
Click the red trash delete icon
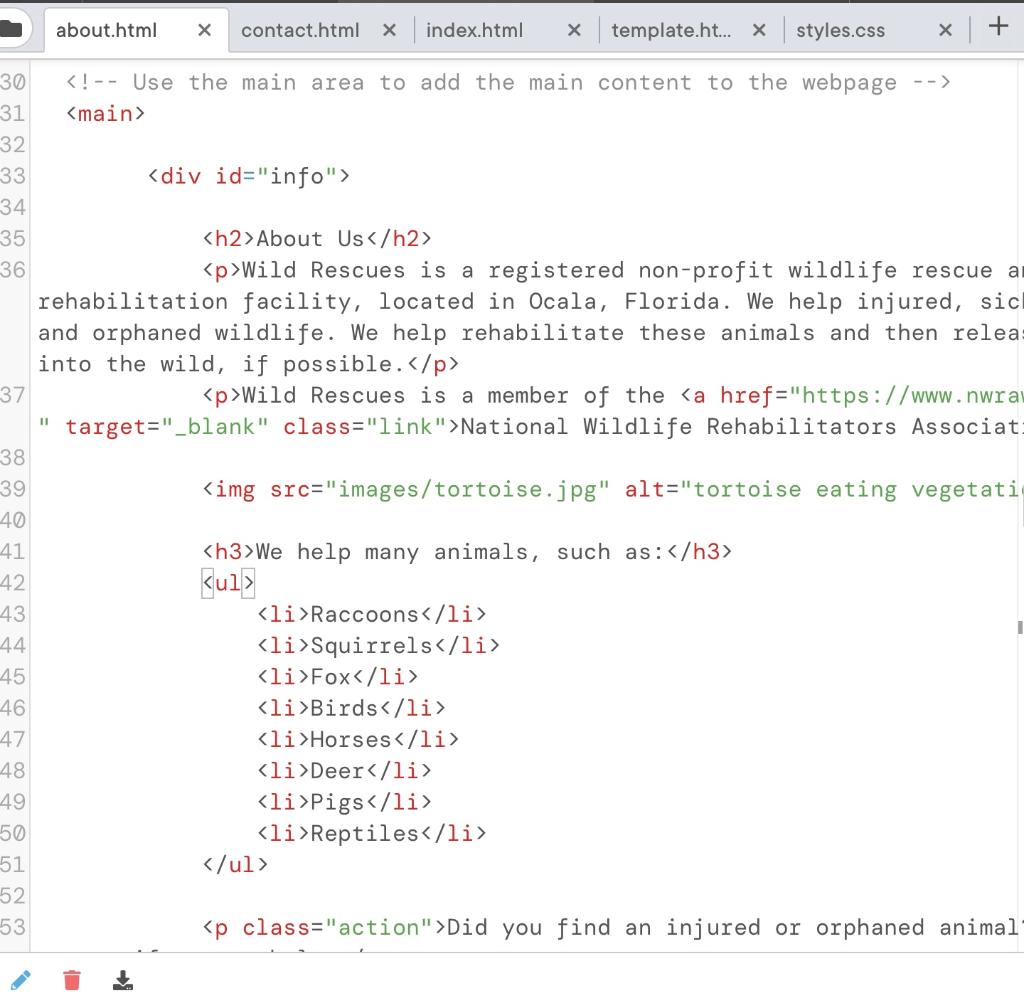tap(72, 980)
